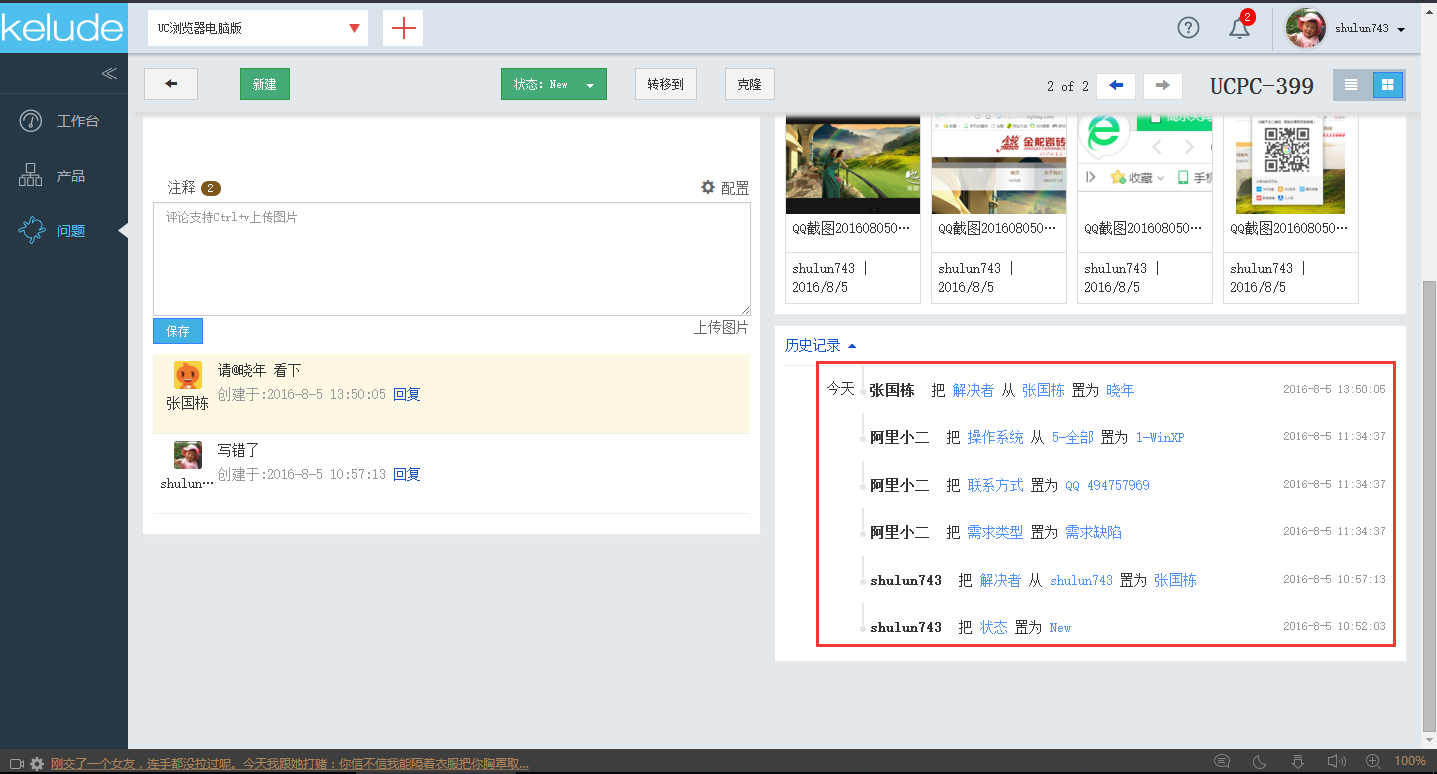Click the zoom magnifier icon
This screenshot has height=774, width=1437.
pos(1374,762)
